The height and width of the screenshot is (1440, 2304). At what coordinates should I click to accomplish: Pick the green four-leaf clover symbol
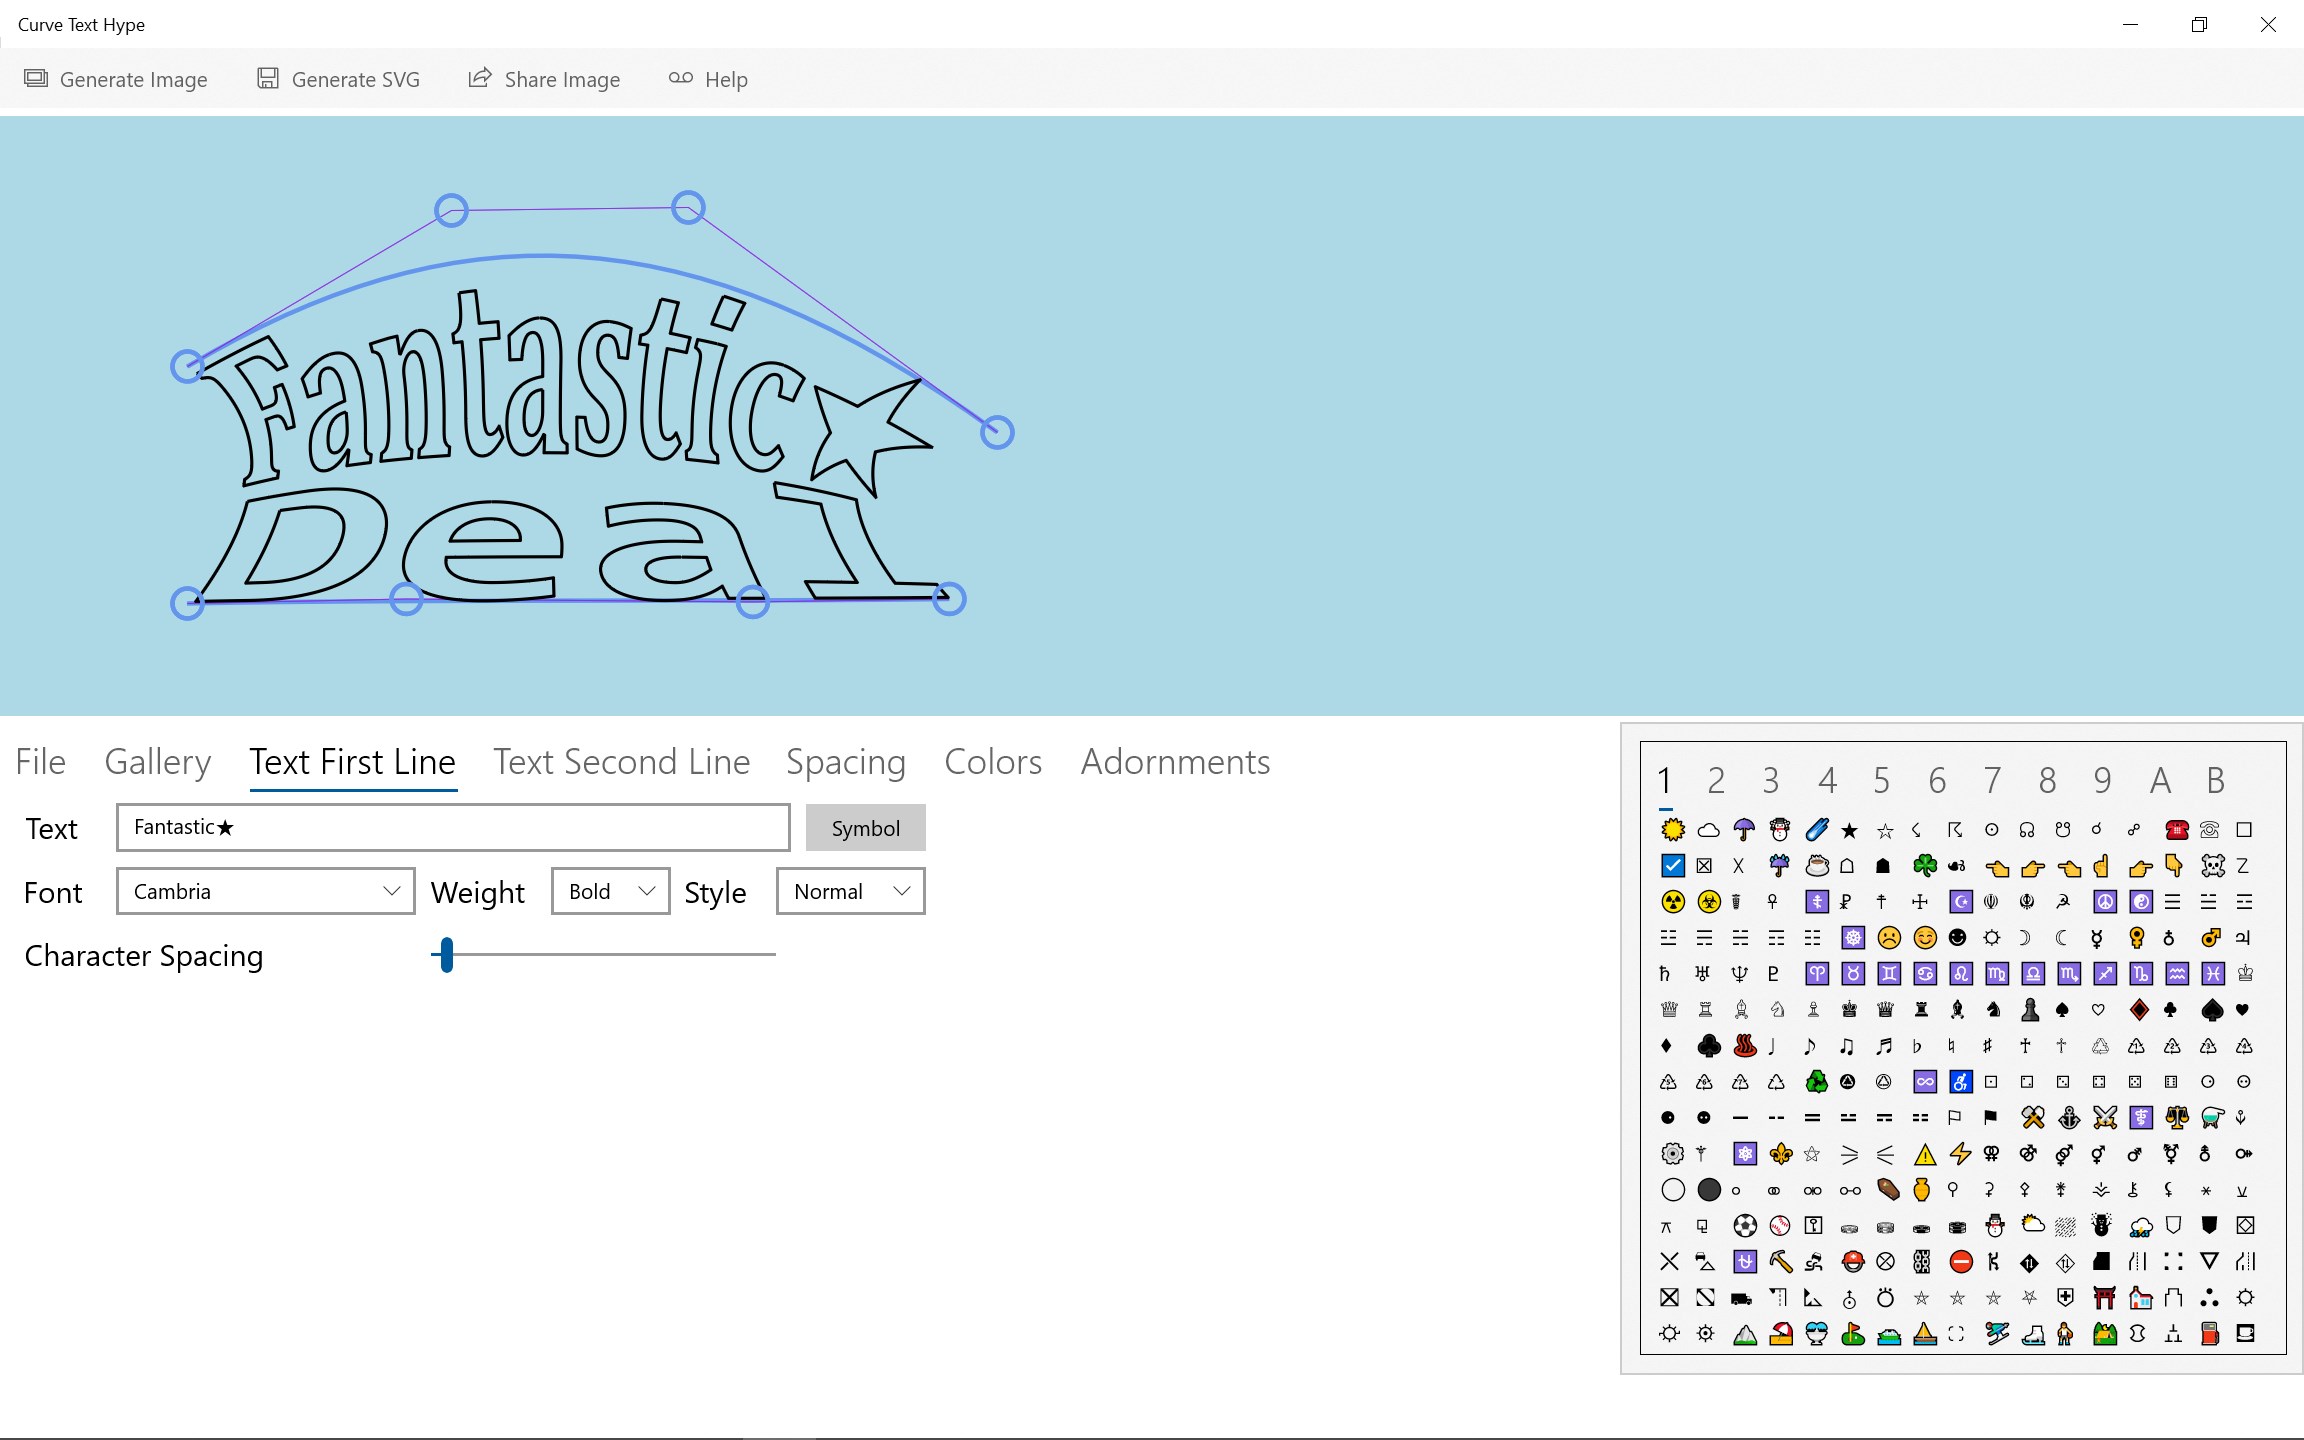[1925, 866]
